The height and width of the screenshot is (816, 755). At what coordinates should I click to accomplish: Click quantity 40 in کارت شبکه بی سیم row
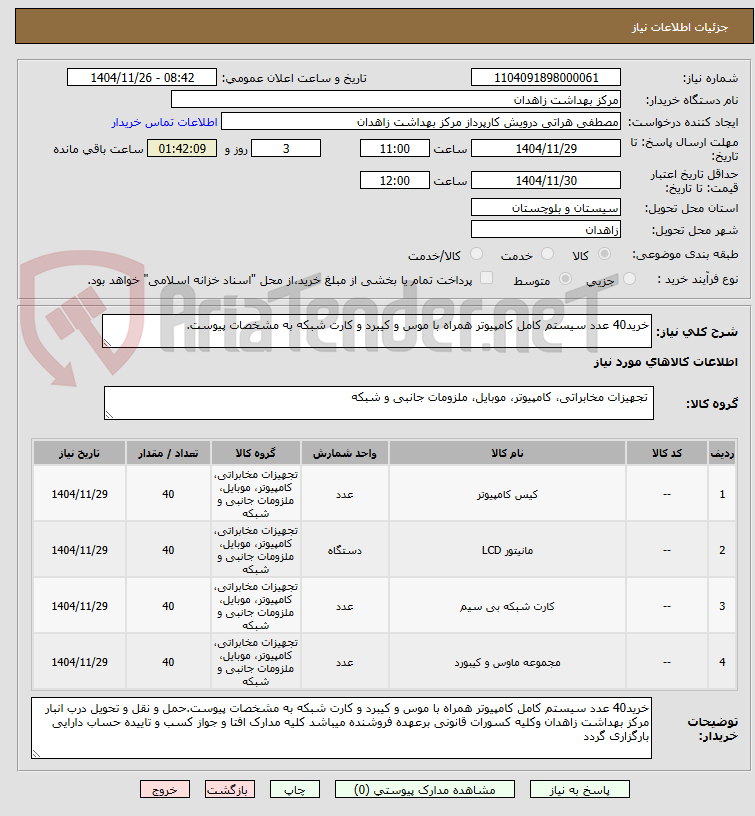[168, 606]
